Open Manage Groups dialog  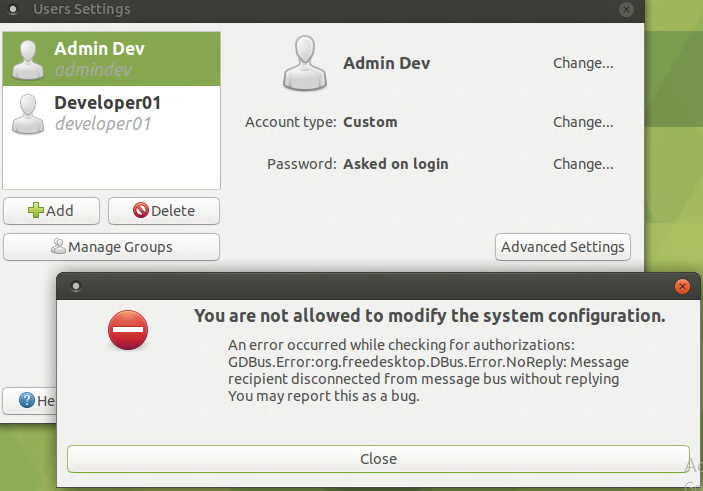coord(111,247)
